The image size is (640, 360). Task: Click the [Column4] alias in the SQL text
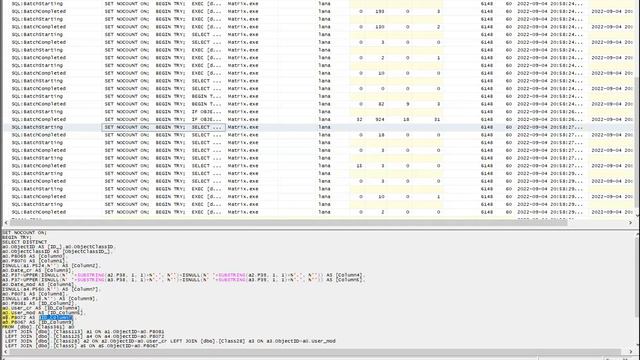(349, 275)
